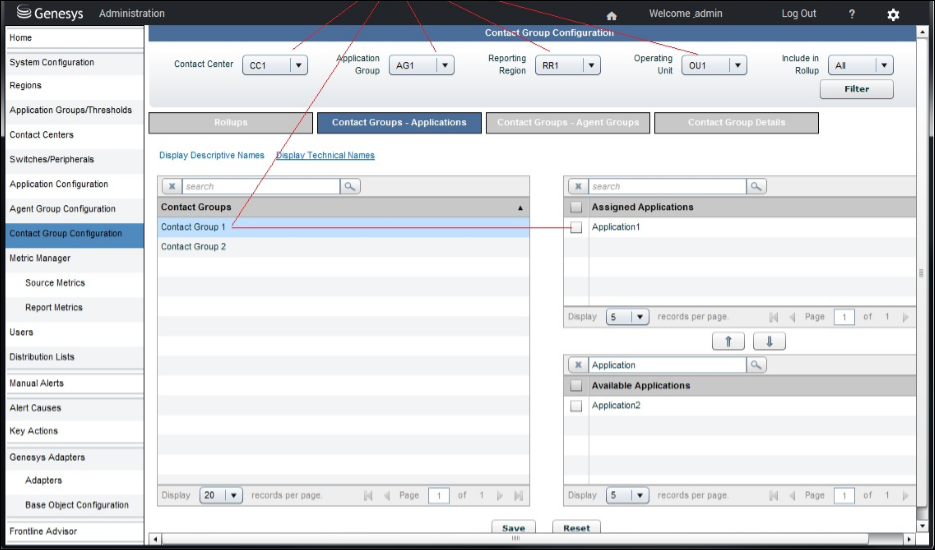
Task: Sort Contact Groups column with arrow
Action: [520, 208]
